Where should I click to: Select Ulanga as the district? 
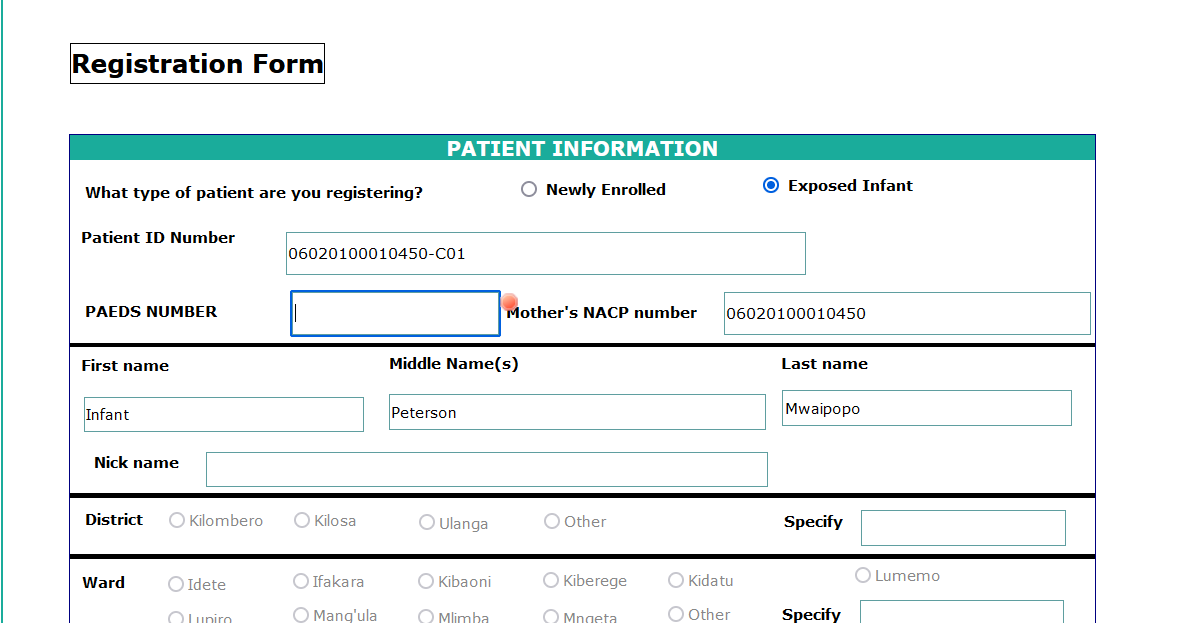click(x=427, y=523)
